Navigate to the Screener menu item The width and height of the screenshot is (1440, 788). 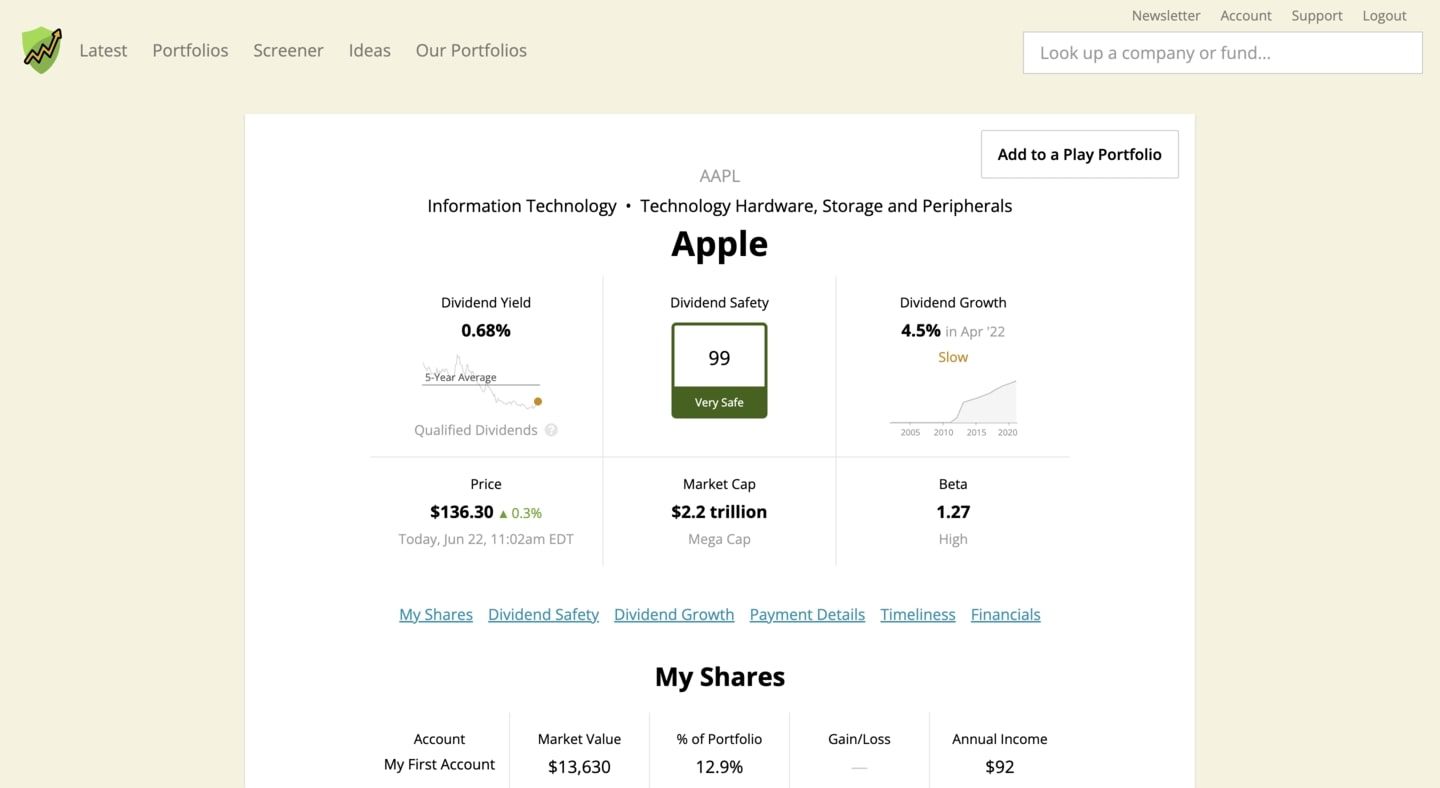point(288,50)
